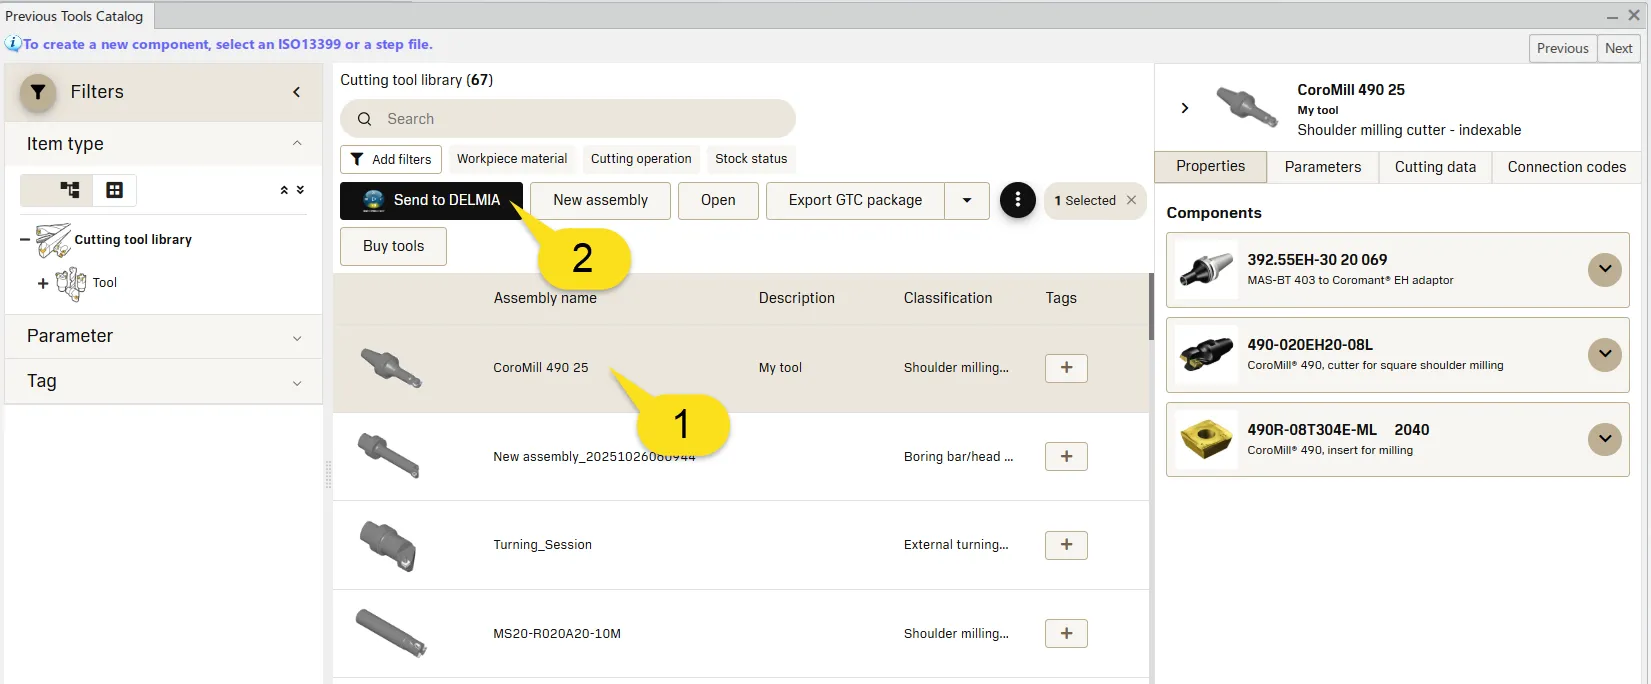Collapse all tree items with the double-up arrow

(284, 190)
